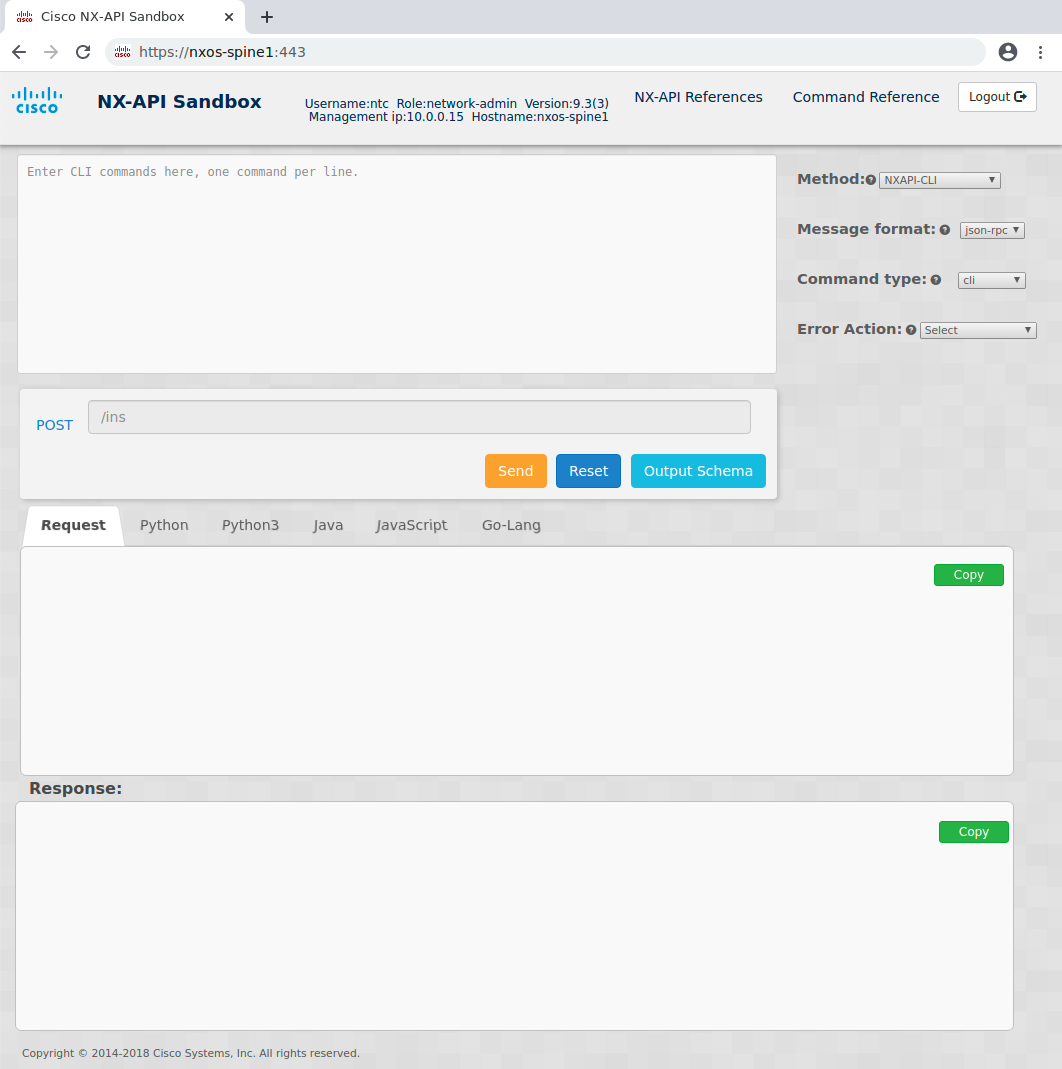
Task: Copy the Response output
Action: pyautogui.click(x=973, y=831)
